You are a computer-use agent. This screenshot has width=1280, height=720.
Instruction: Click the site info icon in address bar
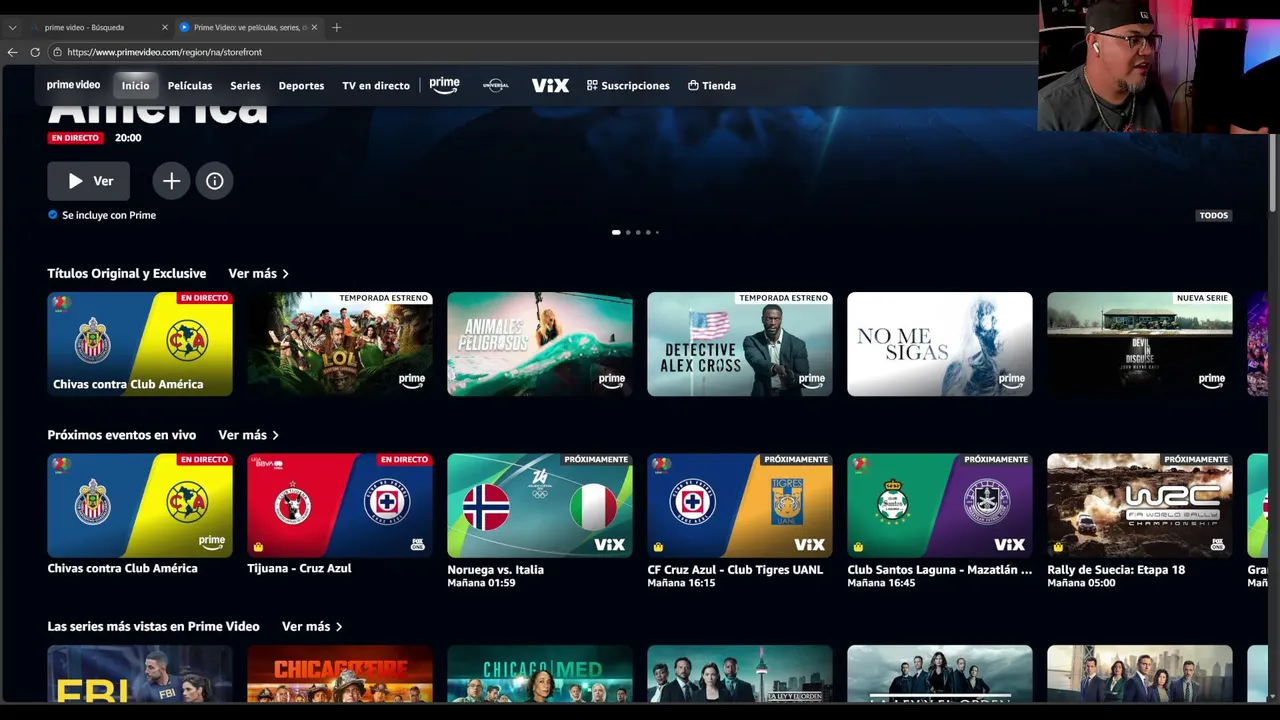(x=58, y=52)
